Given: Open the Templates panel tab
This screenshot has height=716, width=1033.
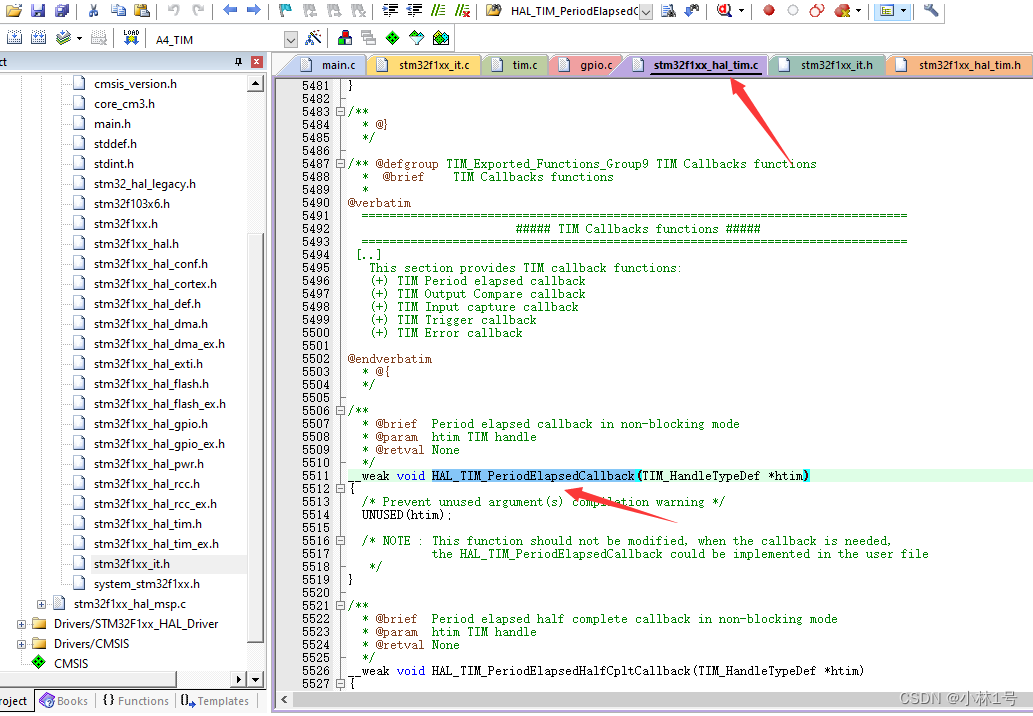Looking at the screenshot, I should click(x=215, y=701).
